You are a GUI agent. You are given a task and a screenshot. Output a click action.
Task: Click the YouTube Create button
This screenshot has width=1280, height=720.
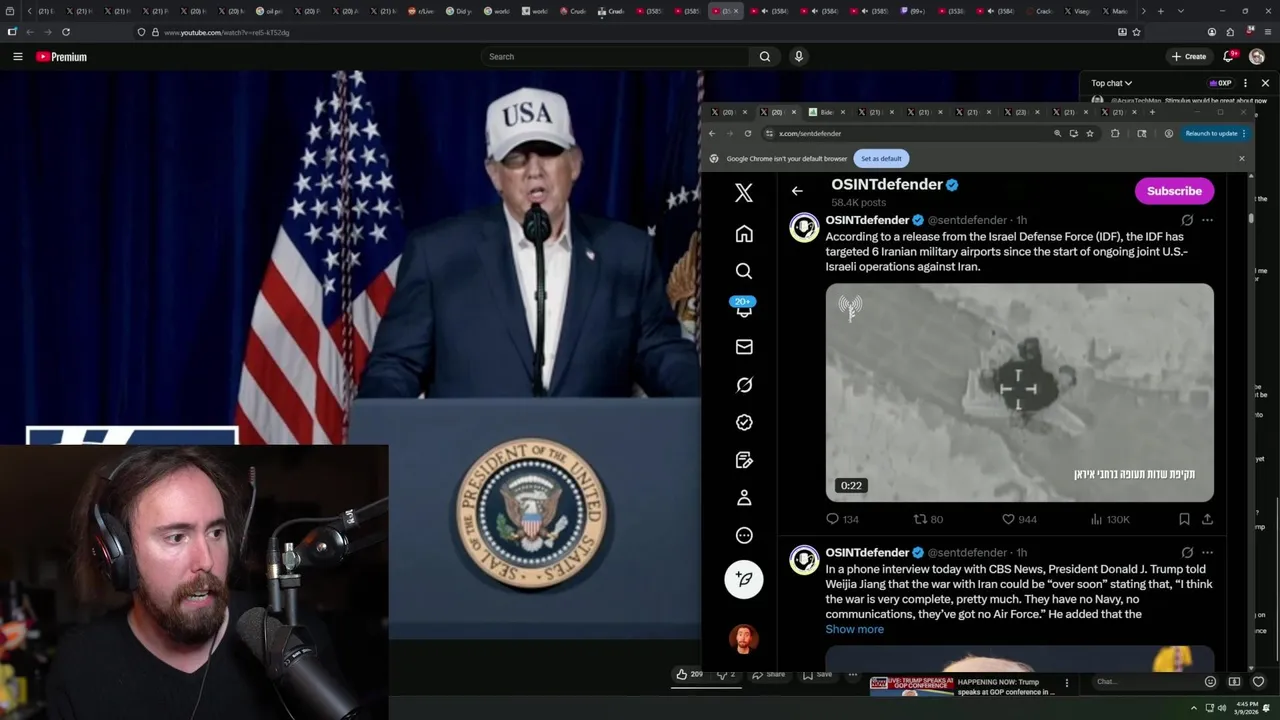(1189, 56)
